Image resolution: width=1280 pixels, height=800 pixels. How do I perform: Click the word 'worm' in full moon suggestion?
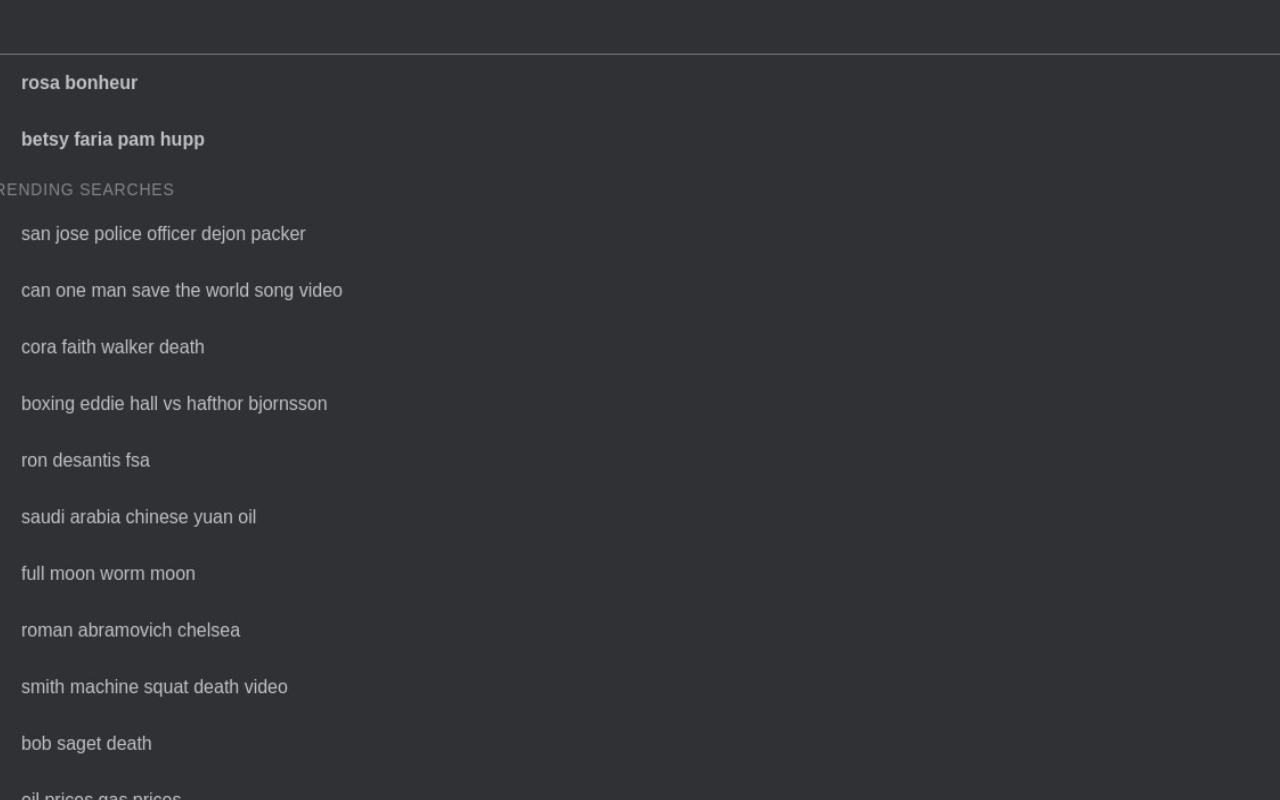point(122,574)
